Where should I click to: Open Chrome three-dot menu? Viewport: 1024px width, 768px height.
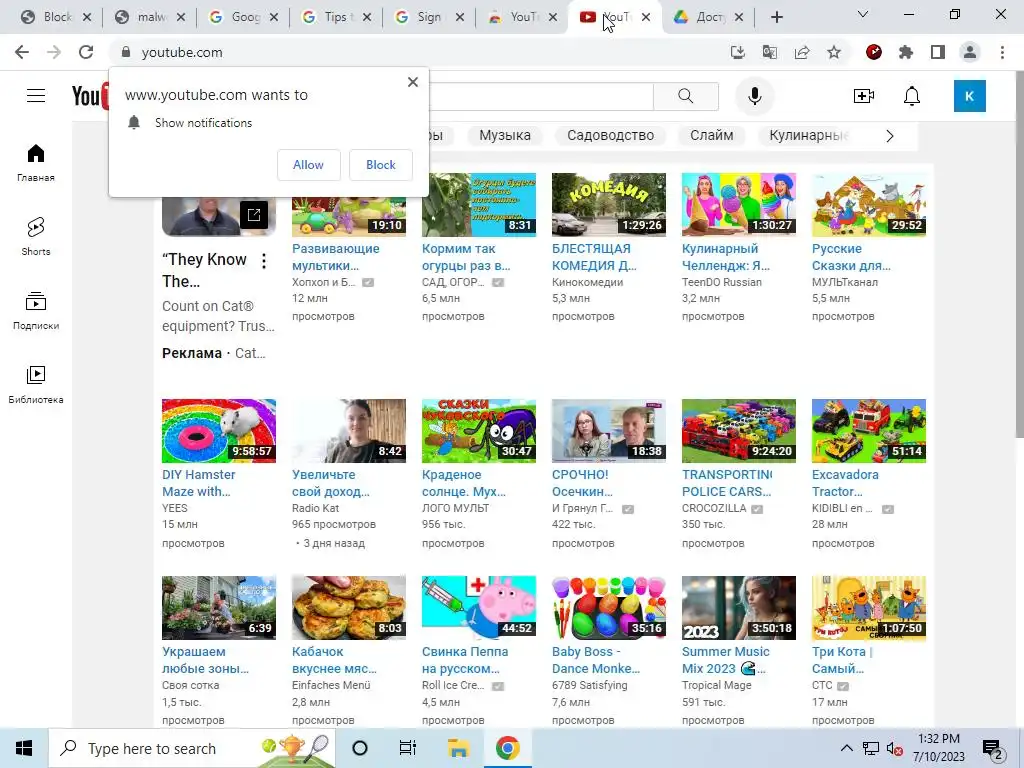[1002, 52]
